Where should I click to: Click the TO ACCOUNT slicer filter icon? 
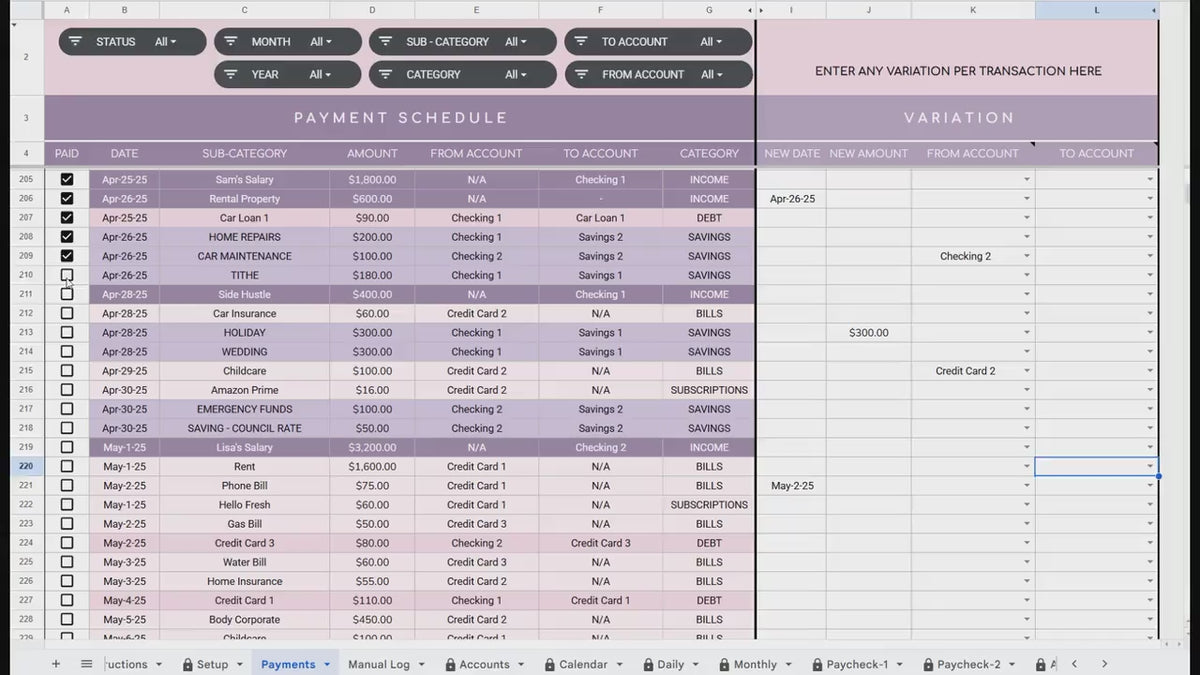[x=581, y=42]
